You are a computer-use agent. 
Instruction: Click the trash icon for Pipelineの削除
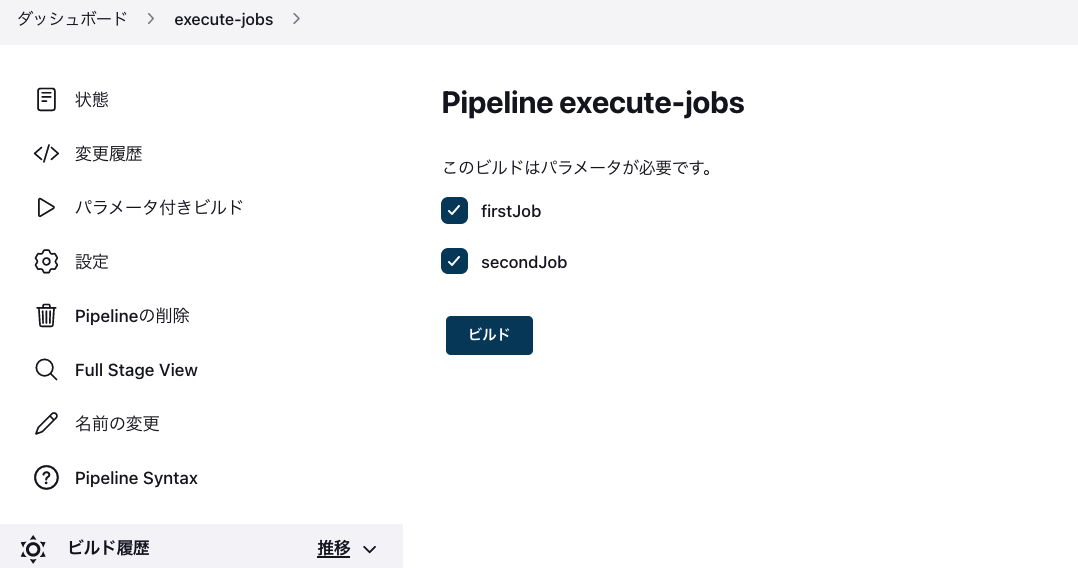pos(46,316)
